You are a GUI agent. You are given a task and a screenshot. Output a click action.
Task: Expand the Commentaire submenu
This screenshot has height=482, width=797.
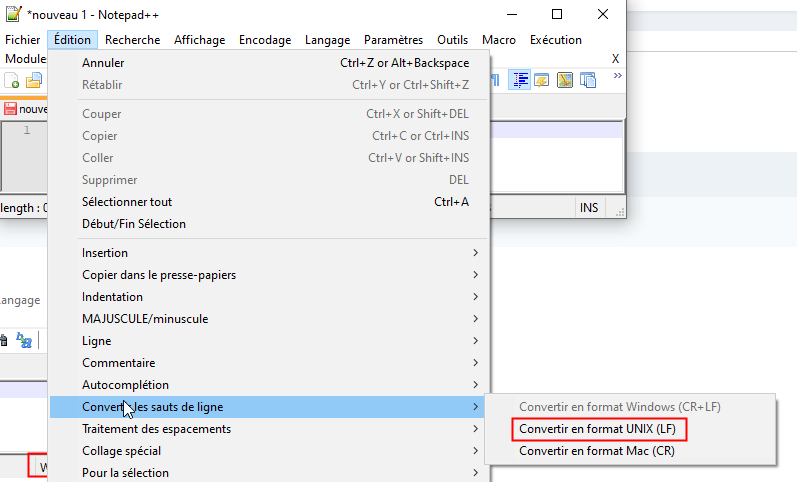(268, 363)
